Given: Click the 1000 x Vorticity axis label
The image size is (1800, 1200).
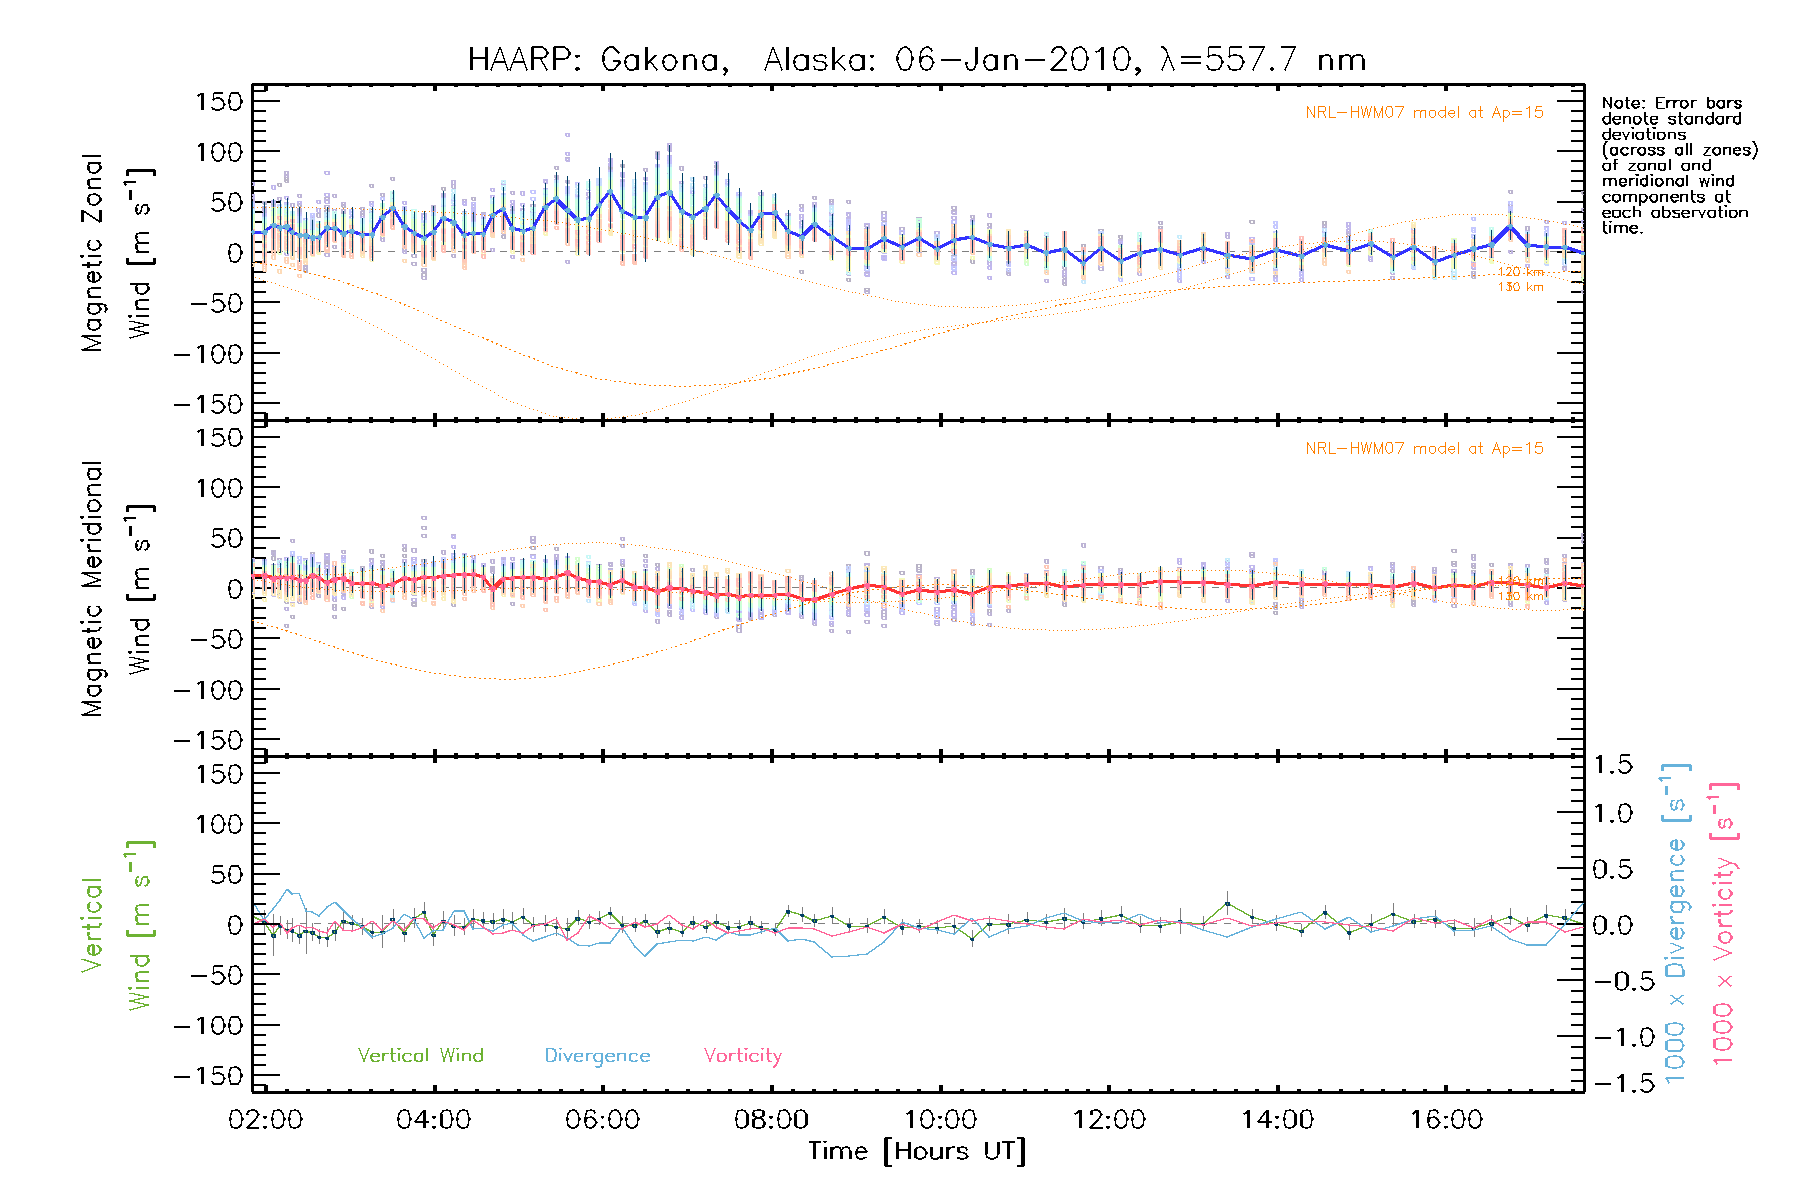Looking at the screenshot, I should click(x=1723, y=924).
